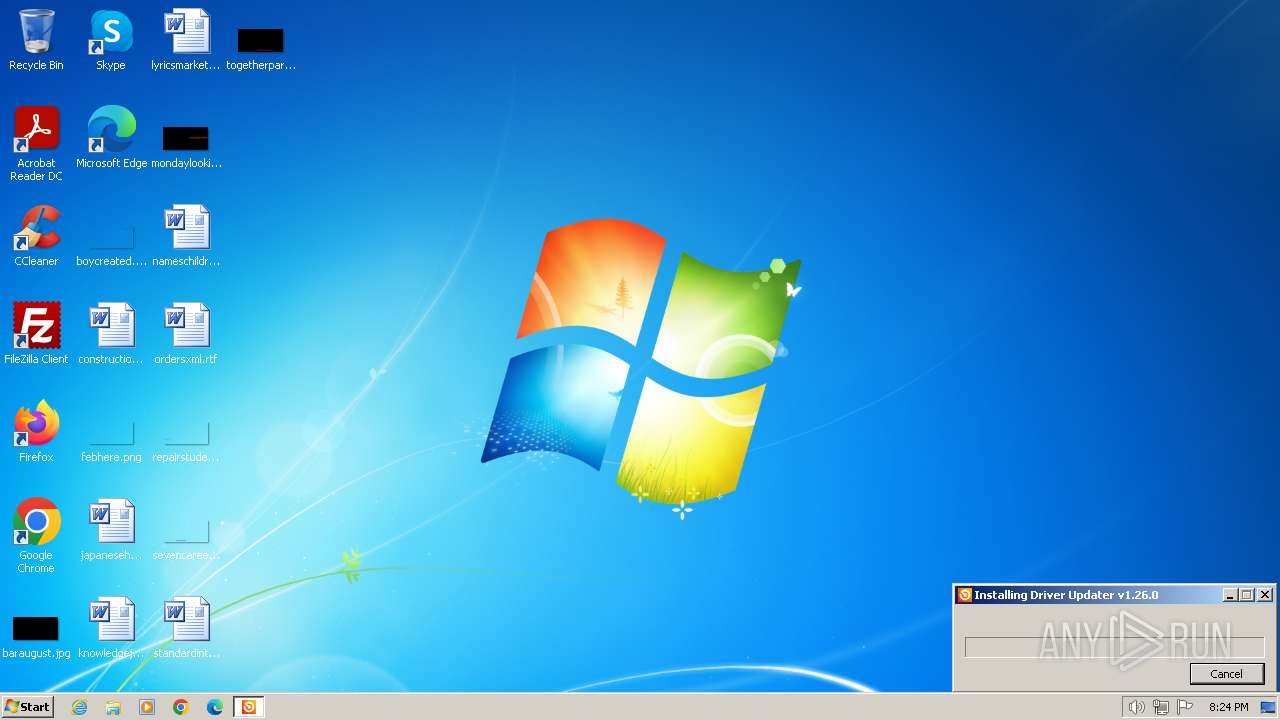
Task: Launch Skype from desktop shortcut
Action: 111,40
